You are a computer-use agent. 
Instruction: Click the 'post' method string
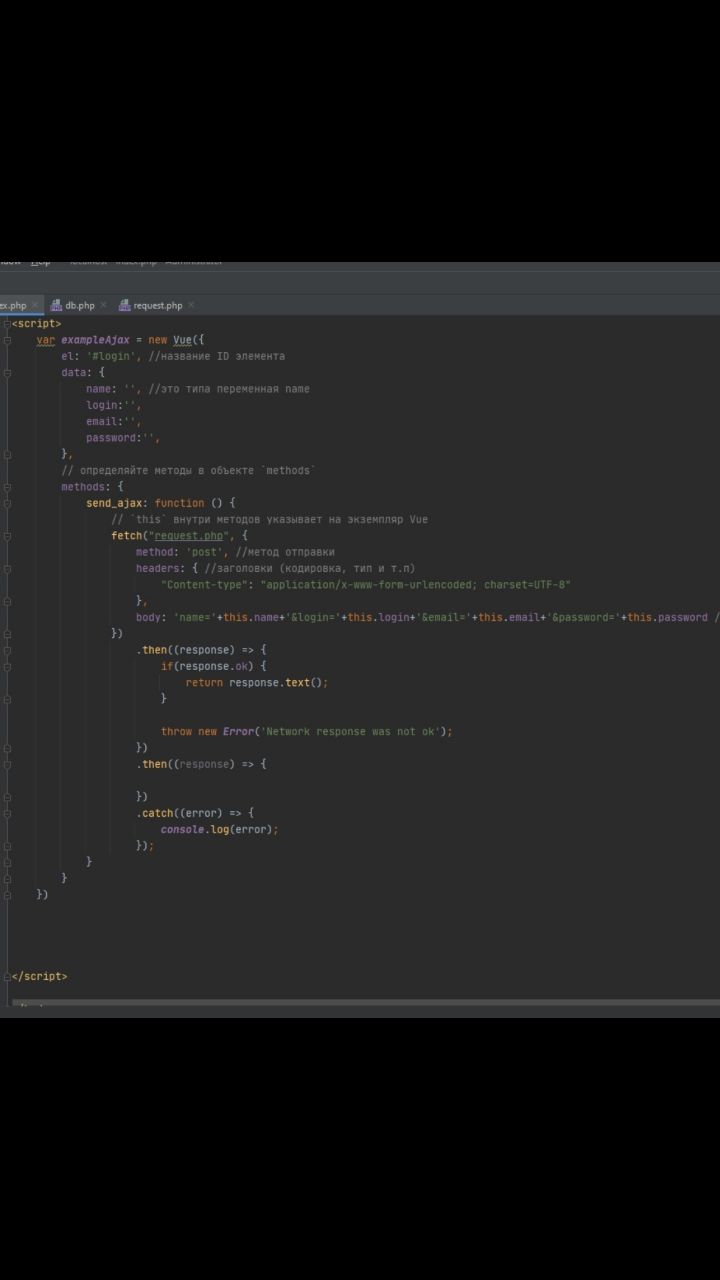point(204,552)
